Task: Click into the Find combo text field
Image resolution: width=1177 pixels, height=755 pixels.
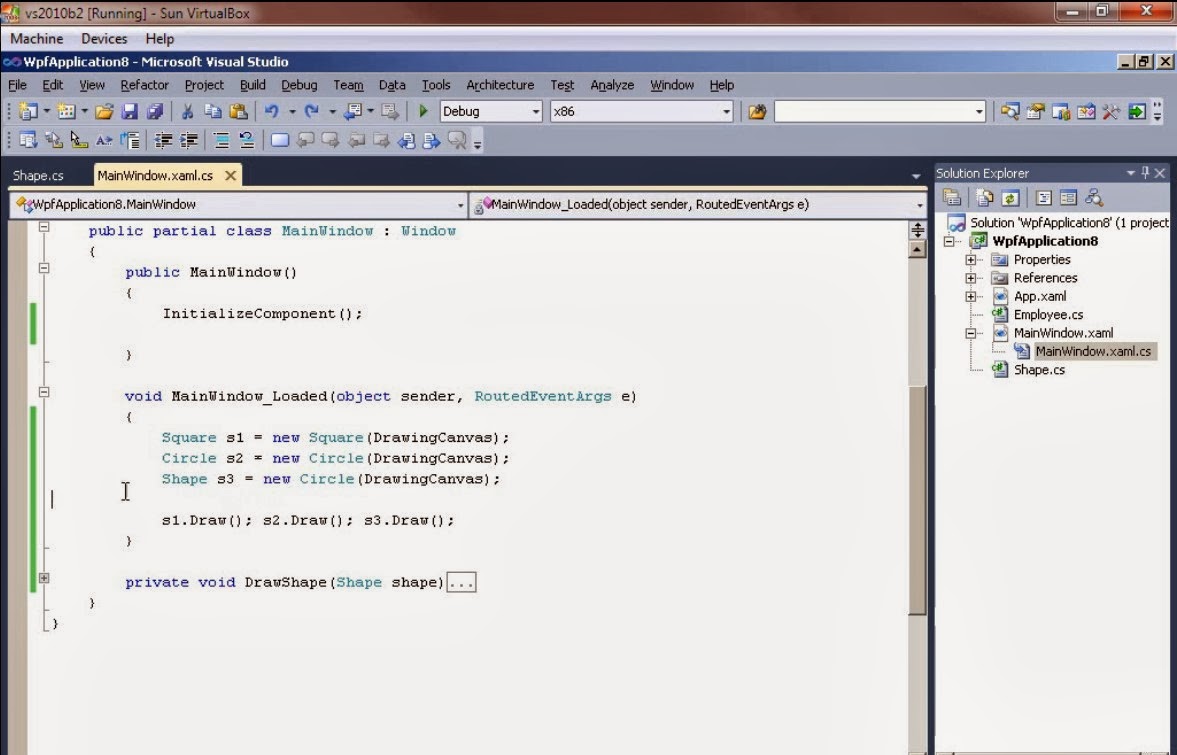Action: pyautogui.click(x=874, y=112)
